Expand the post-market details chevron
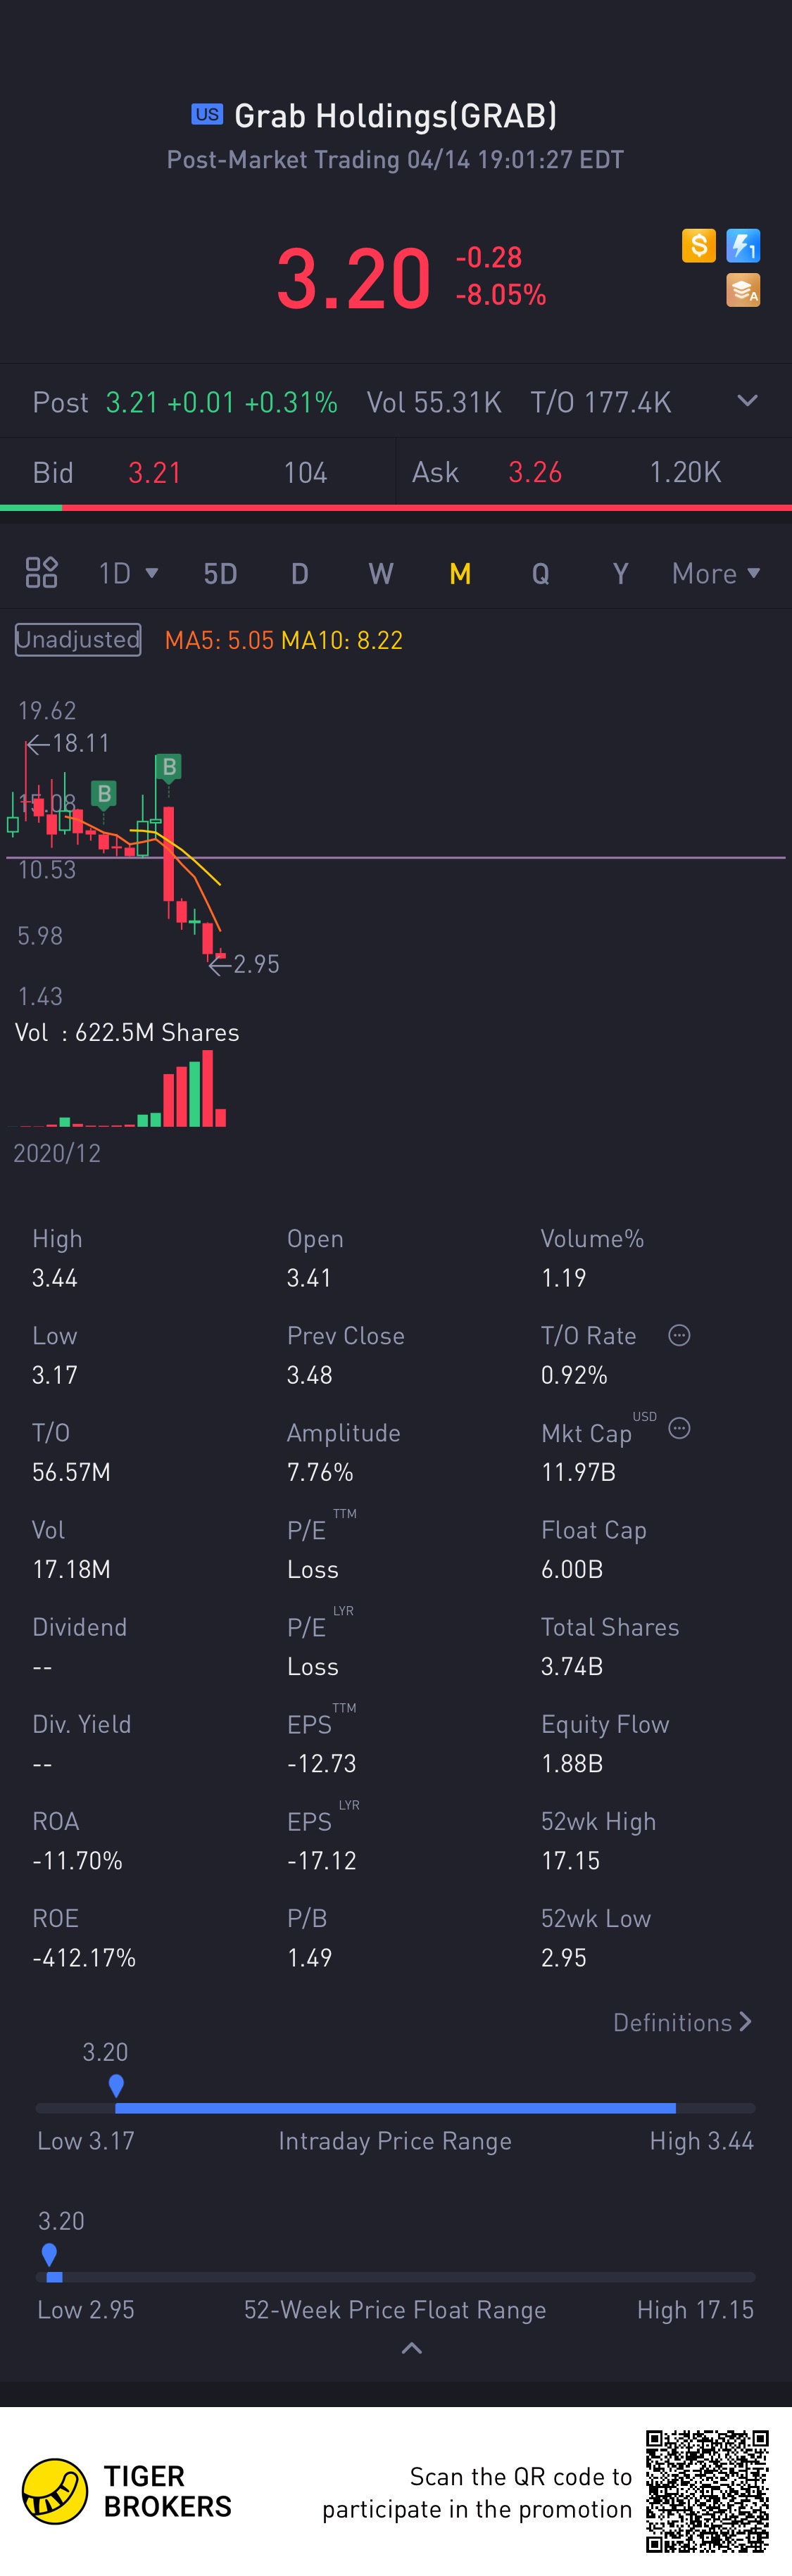This screenshot has width=792, height=2576. click(x=747, y=401)
